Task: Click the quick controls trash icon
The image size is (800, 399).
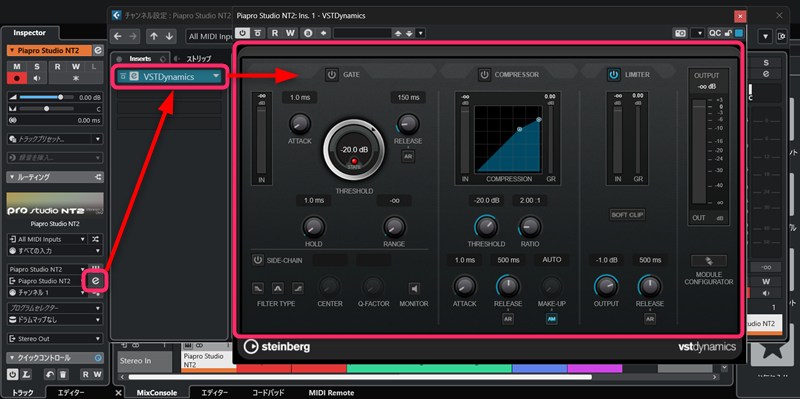Action: 62,375
